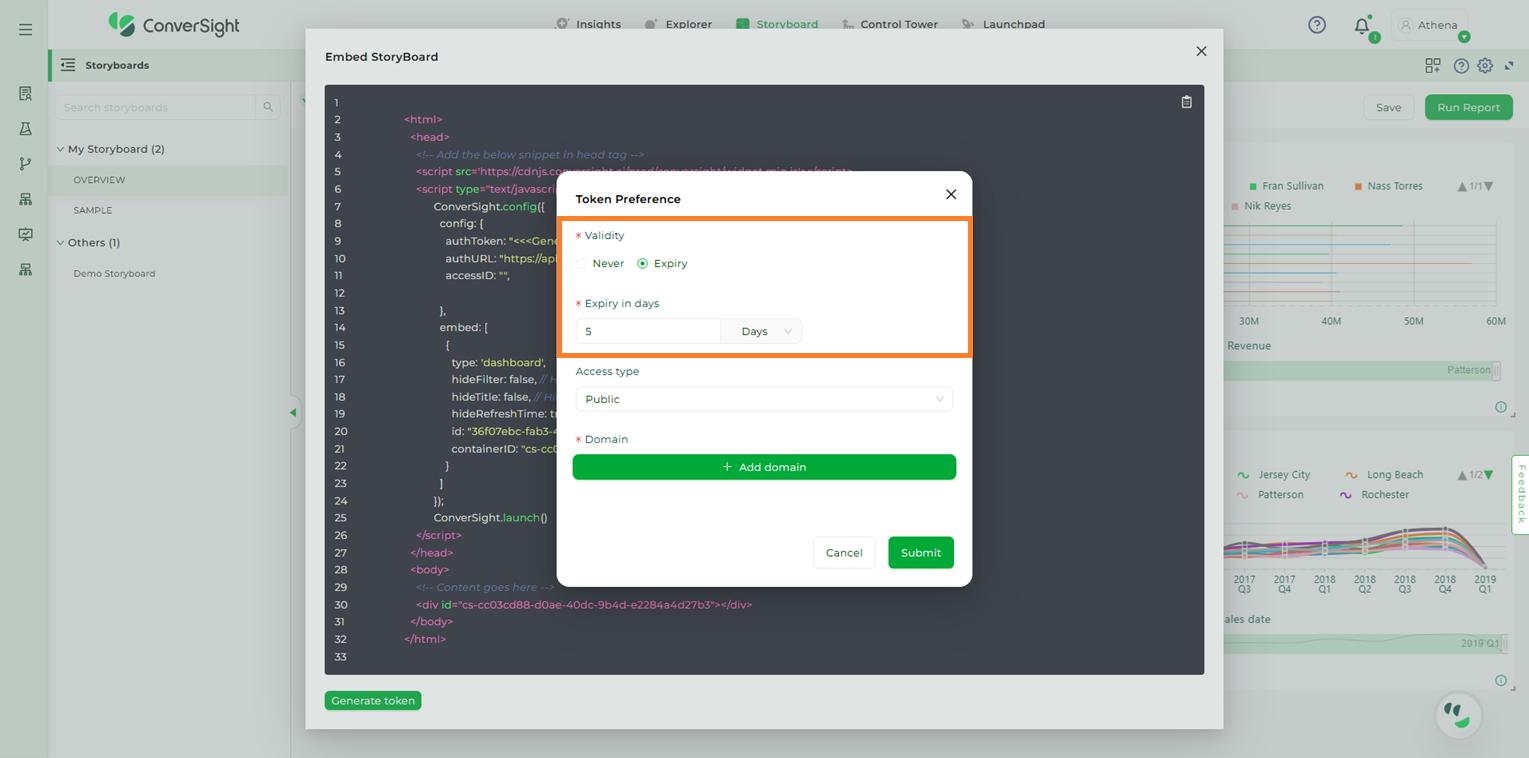Click the Expiry in days input field
The image size is (1529, 758).
pos(648,332)
